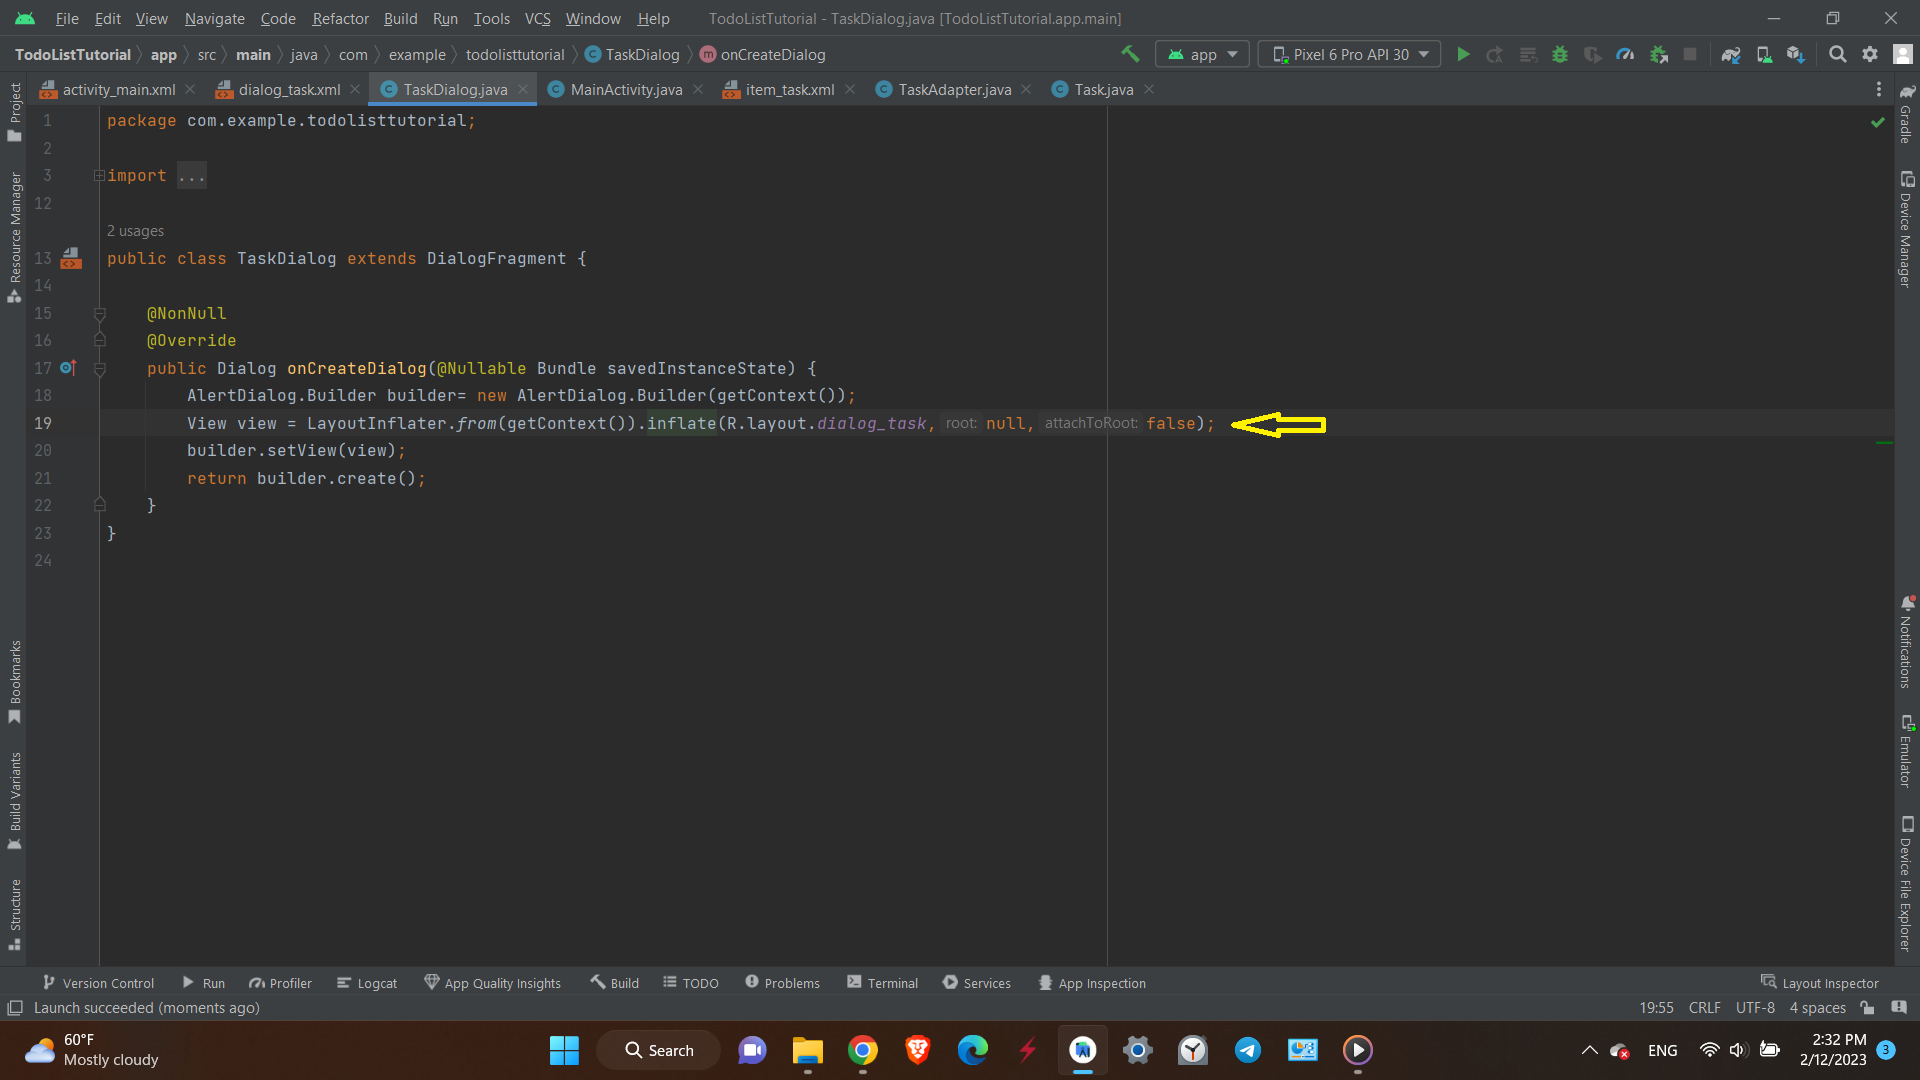Screen dimensions: 1920x1080
Task: Close the Task.java tab
Action: pos(1150,89)
